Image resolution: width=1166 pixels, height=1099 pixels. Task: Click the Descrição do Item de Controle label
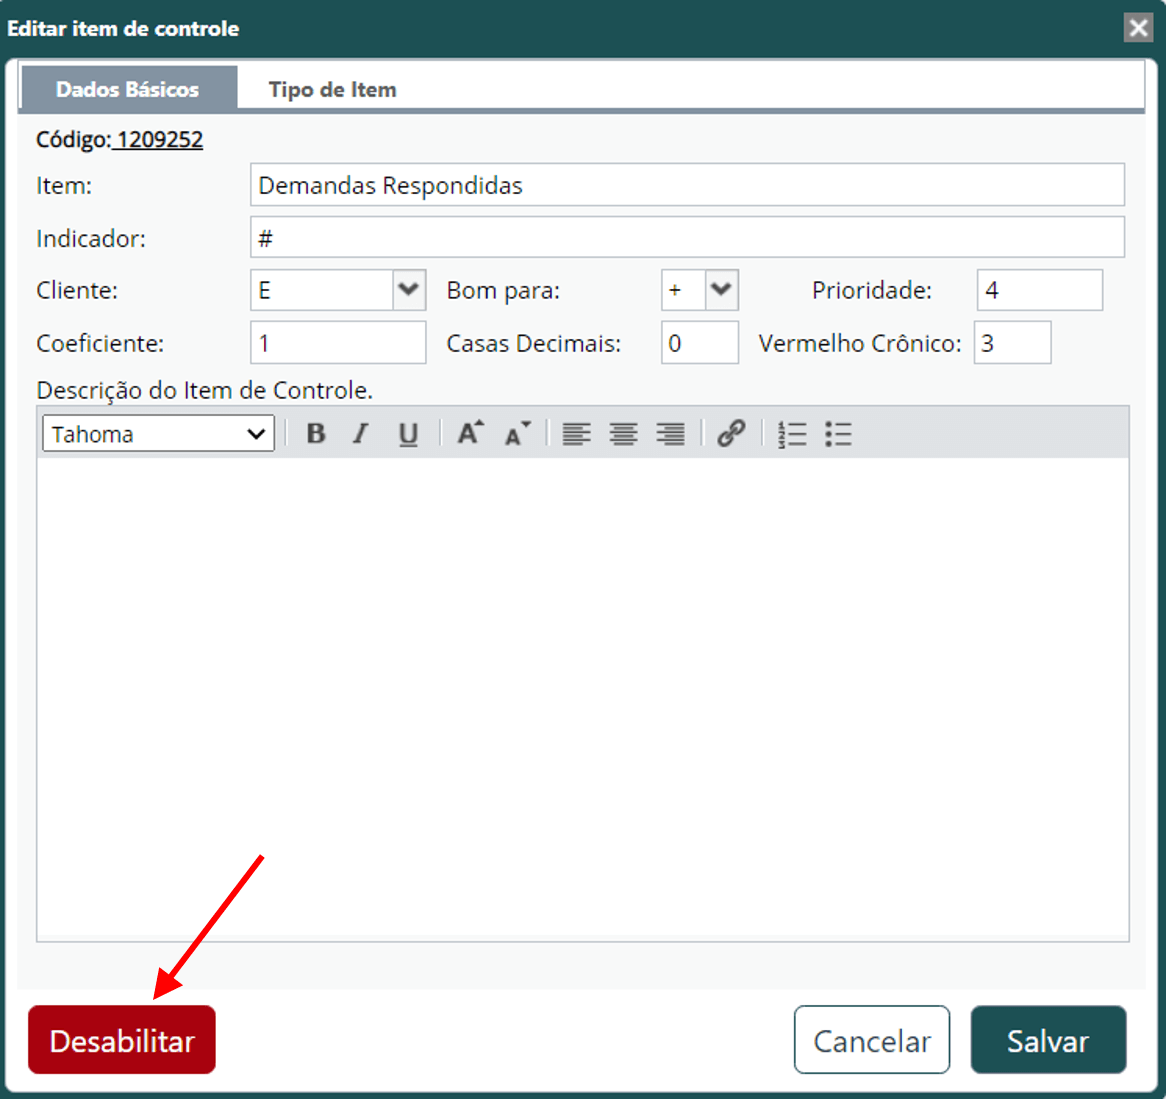[x=204, y=390]
